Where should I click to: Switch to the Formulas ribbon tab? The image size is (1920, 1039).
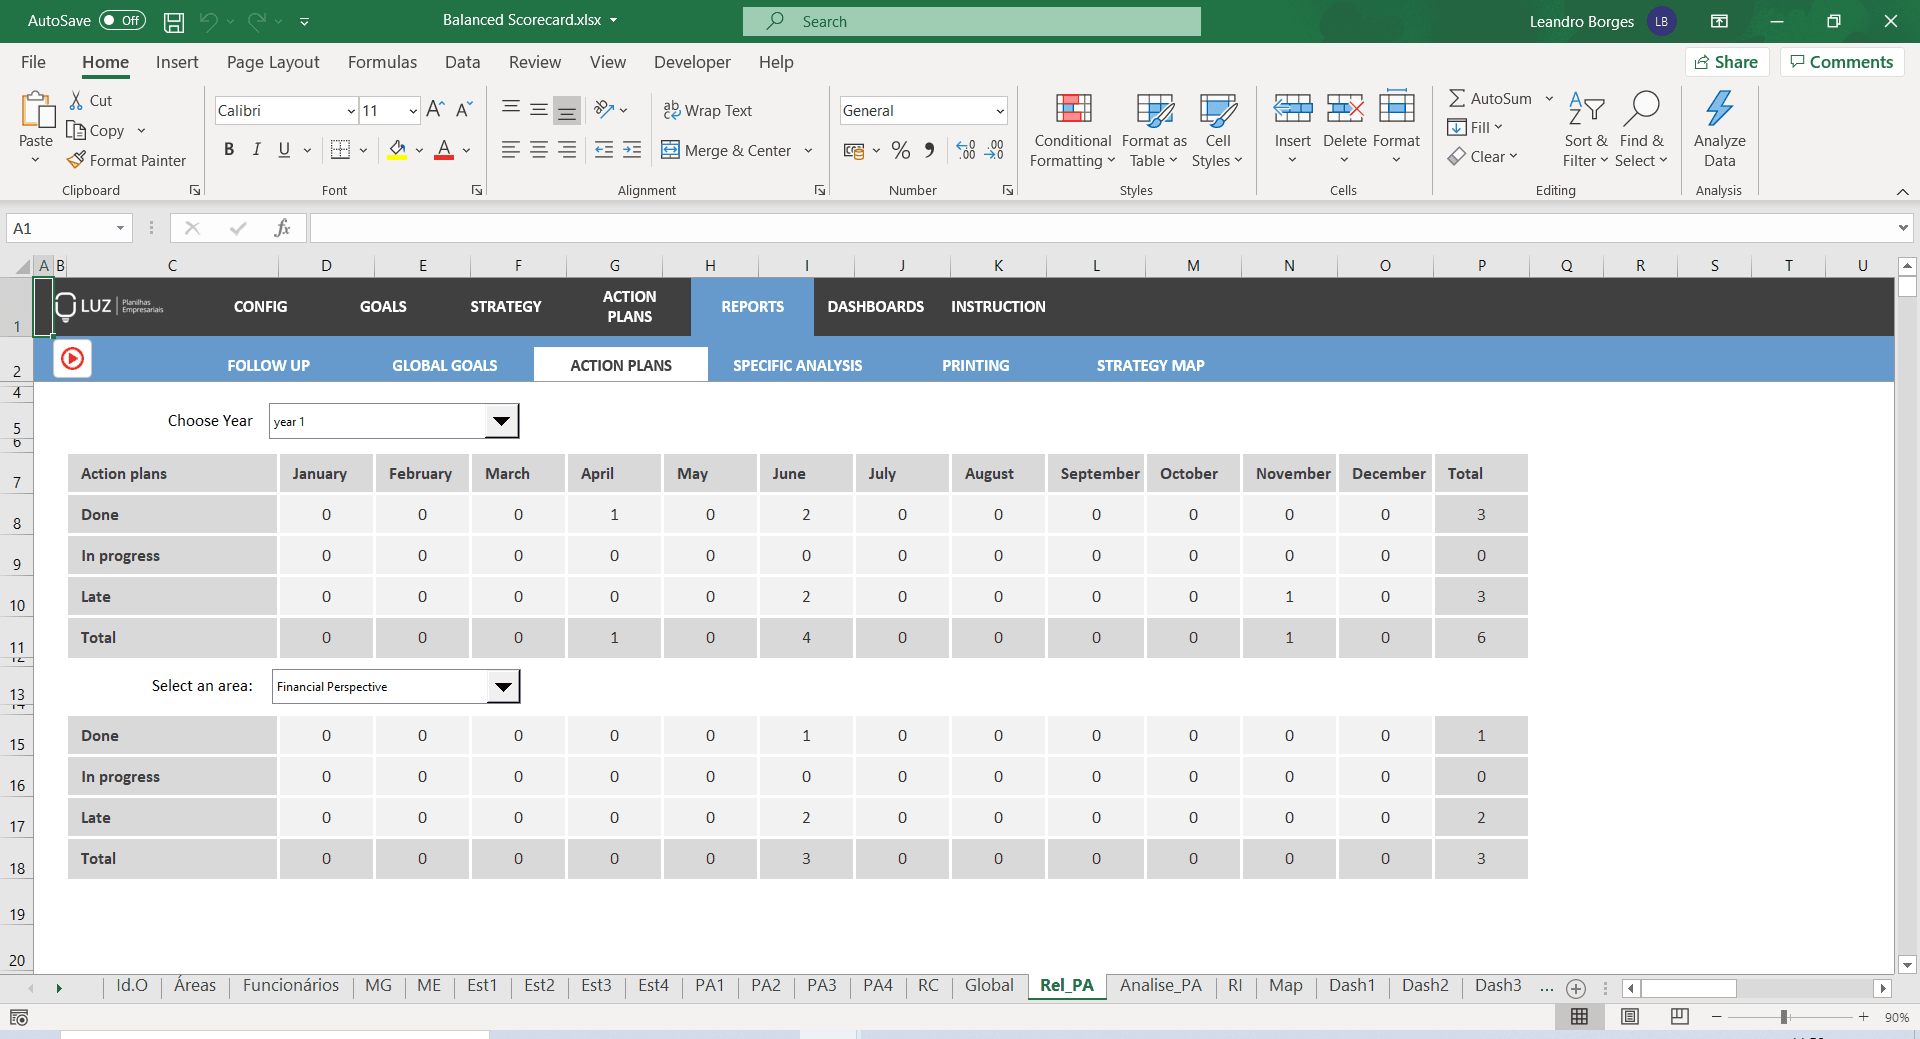tap(381, 62)
